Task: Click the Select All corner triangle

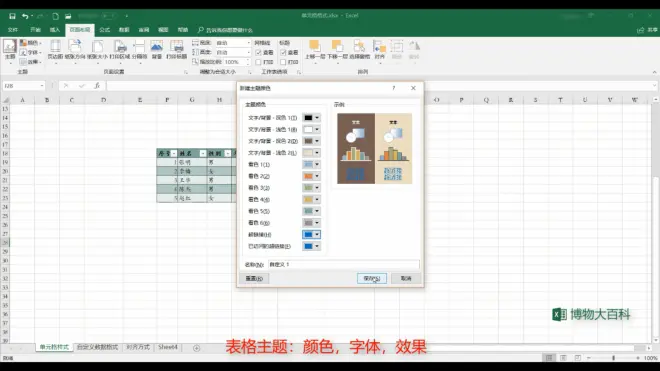Action: (x=6, y=100)
